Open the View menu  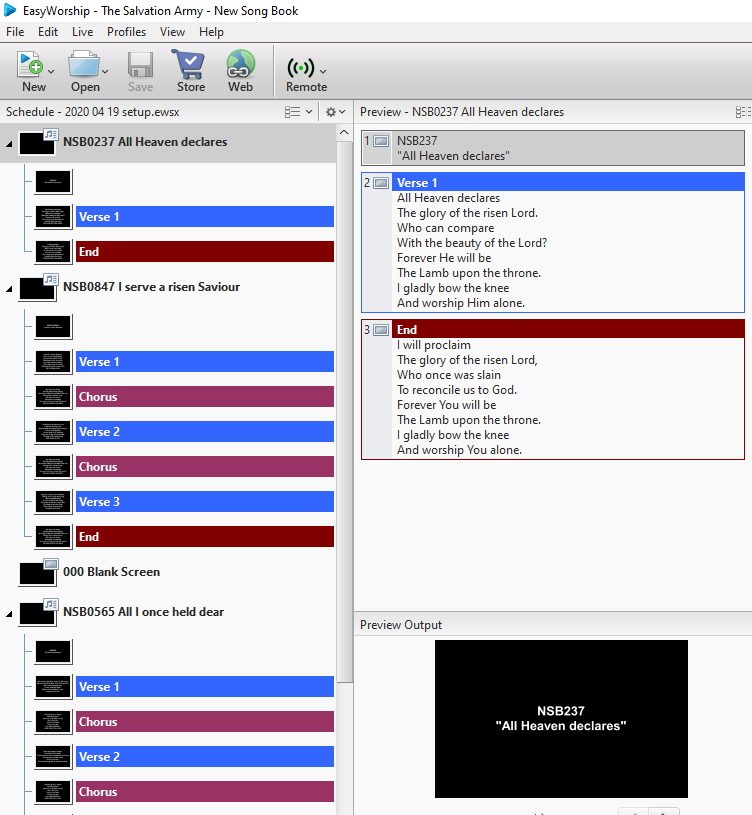coord(172,32)
